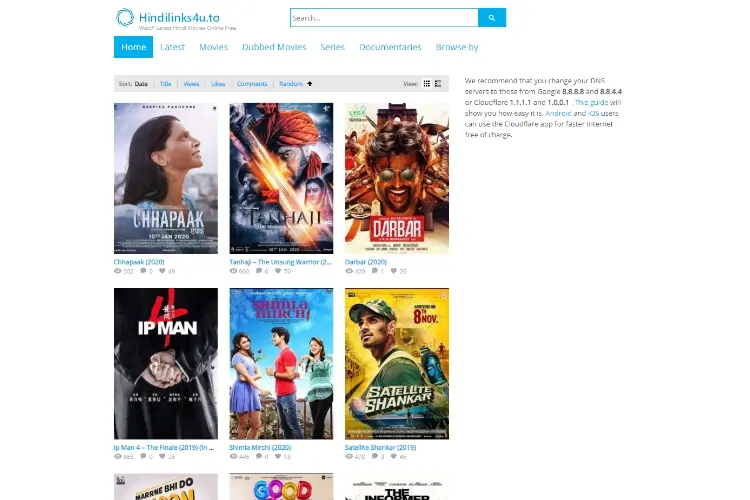Open 'This guide' DNS link
The image size is (750, 500).
tap(591, 102)
